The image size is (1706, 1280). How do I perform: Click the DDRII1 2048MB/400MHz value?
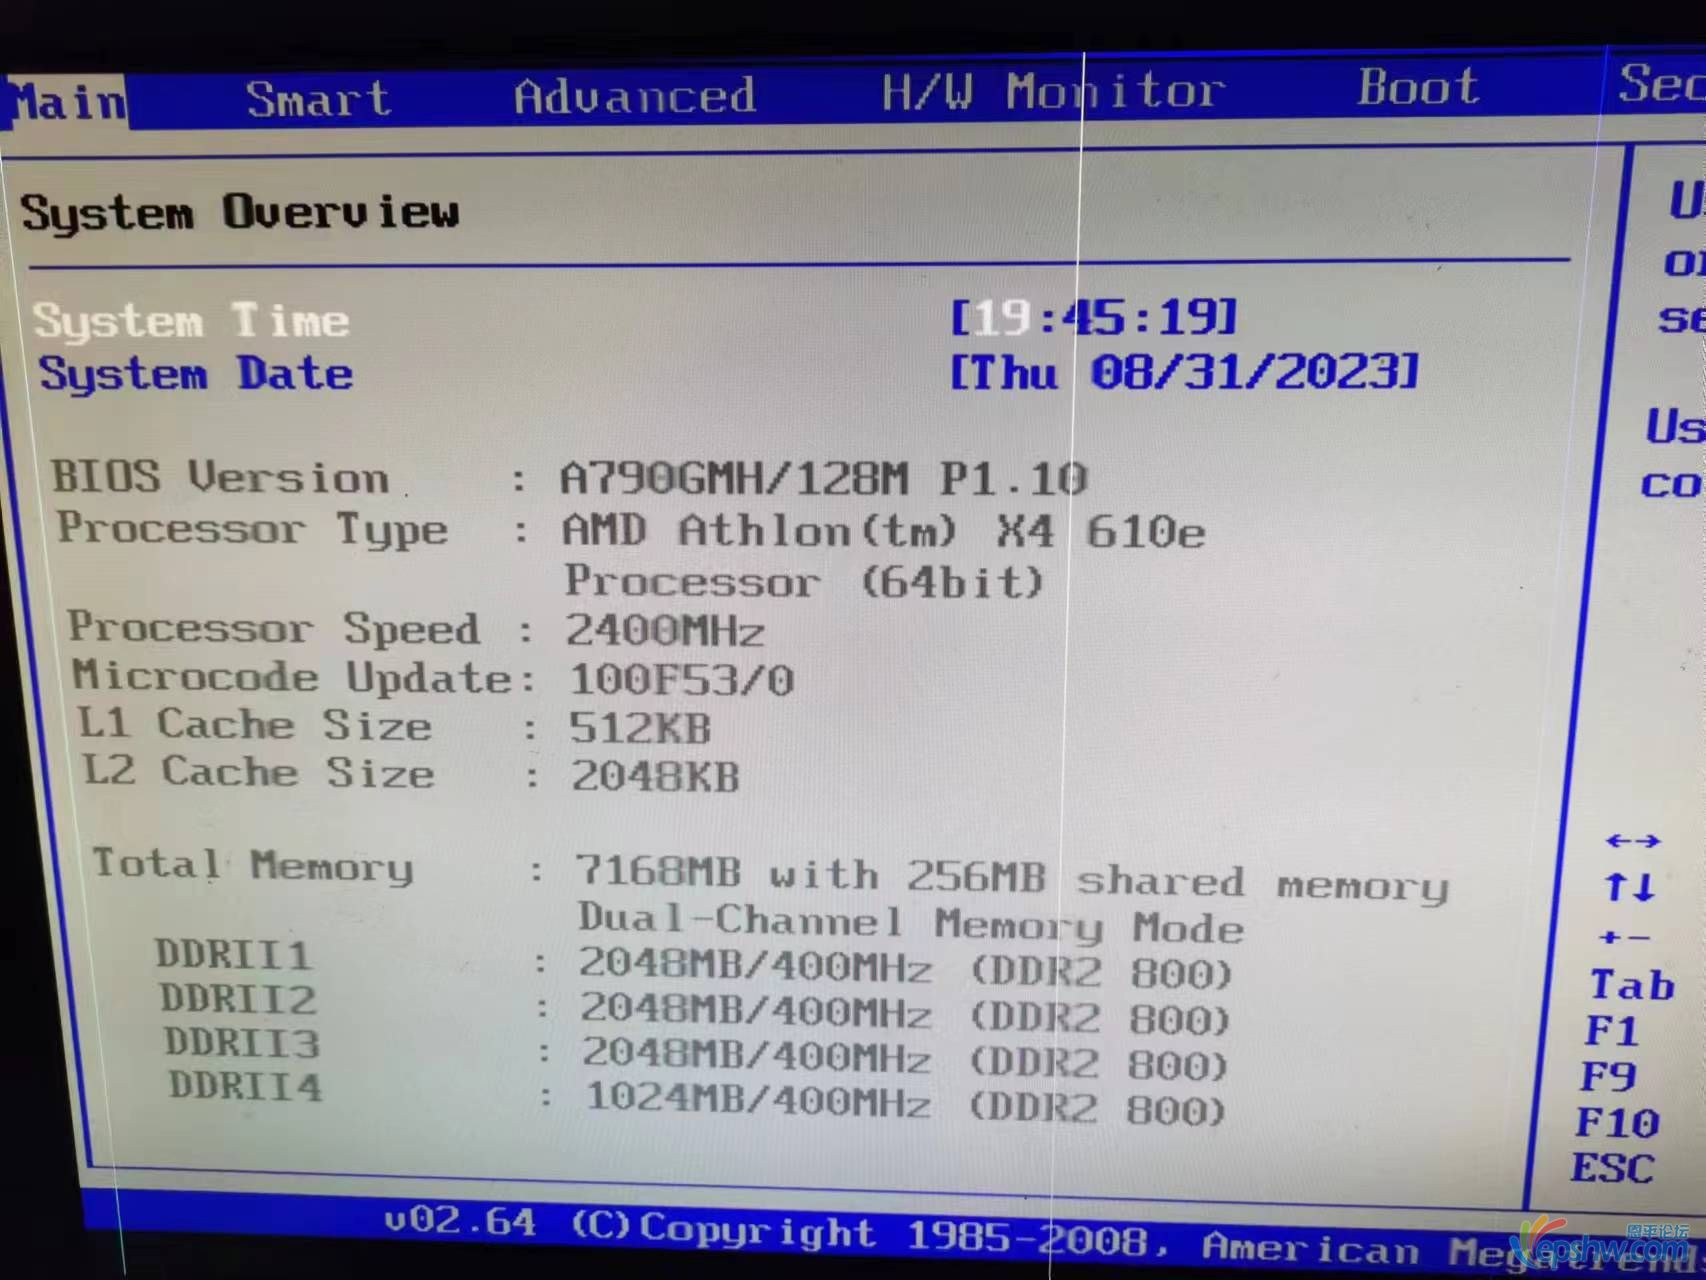[905, 968]
